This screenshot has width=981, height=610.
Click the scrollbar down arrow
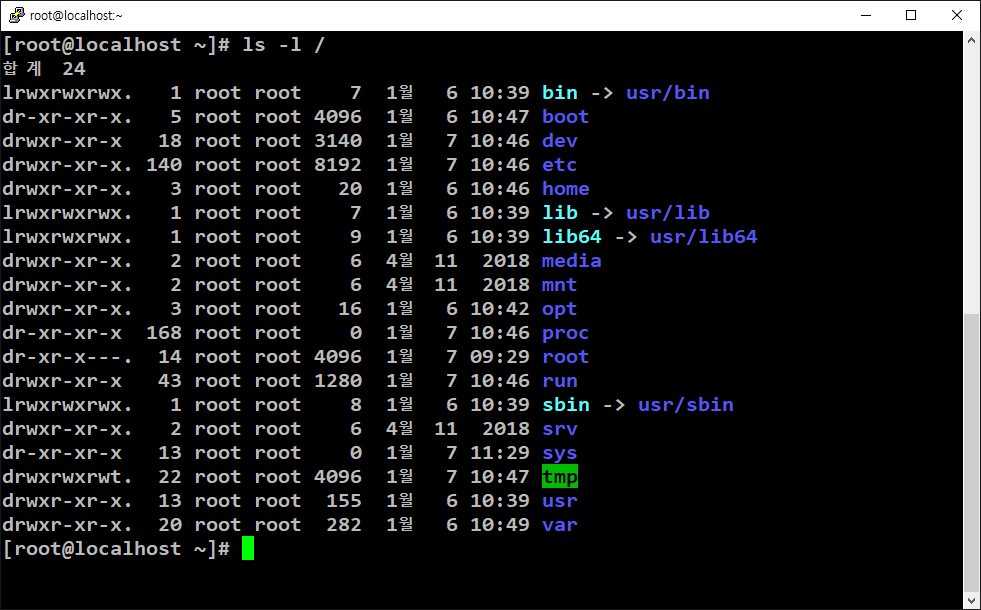pyautogui.click(x=971, y=599)
